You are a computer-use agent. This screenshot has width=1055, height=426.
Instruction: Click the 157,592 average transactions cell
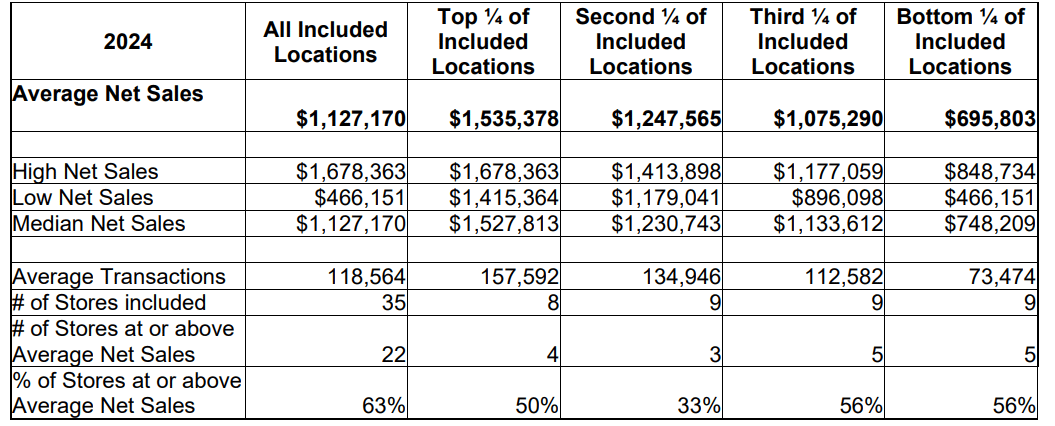[x=519, y=276]
